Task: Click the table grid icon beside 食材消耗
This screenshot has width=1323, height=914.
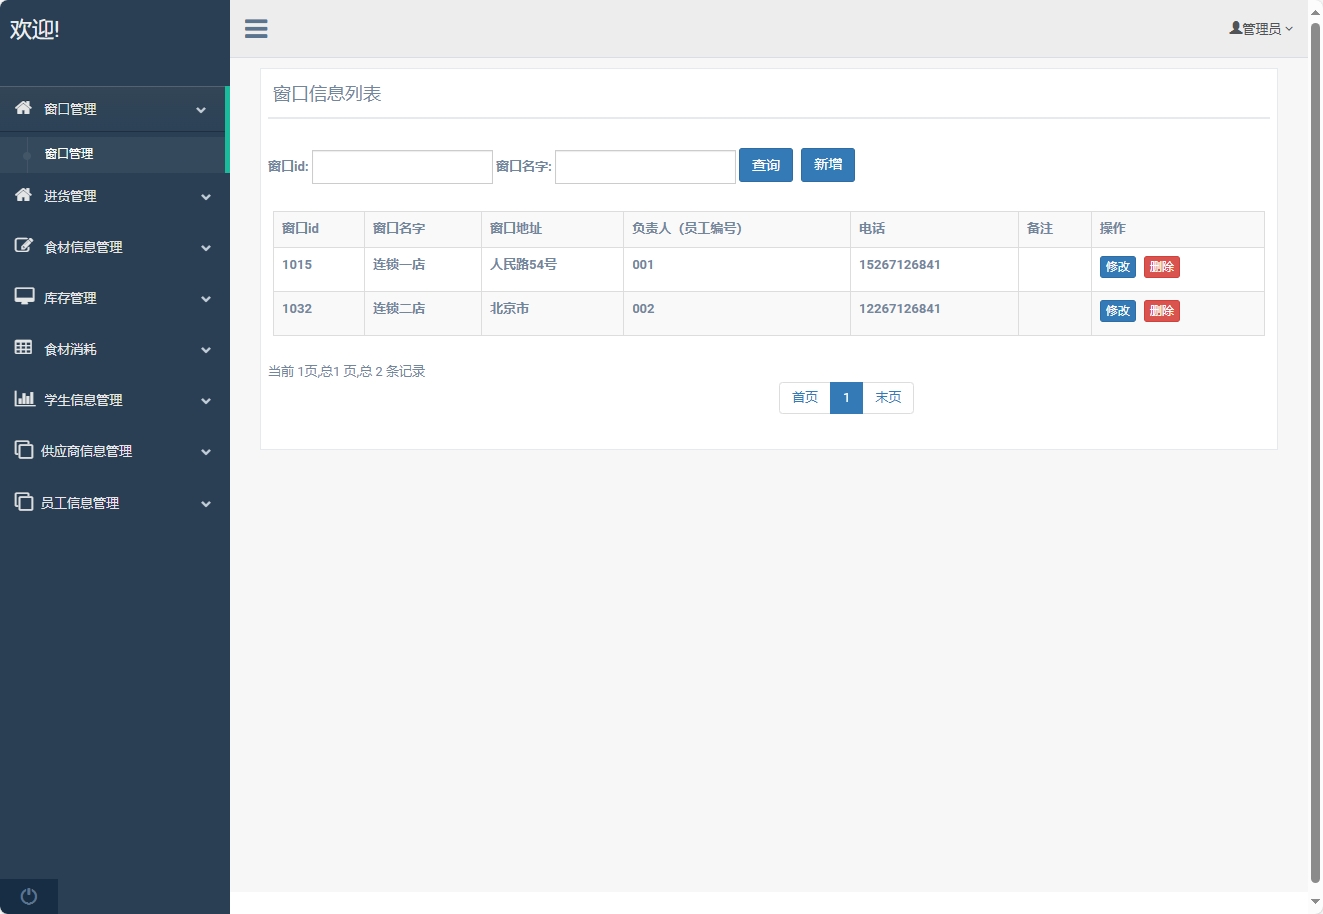Action: point(24,348)
